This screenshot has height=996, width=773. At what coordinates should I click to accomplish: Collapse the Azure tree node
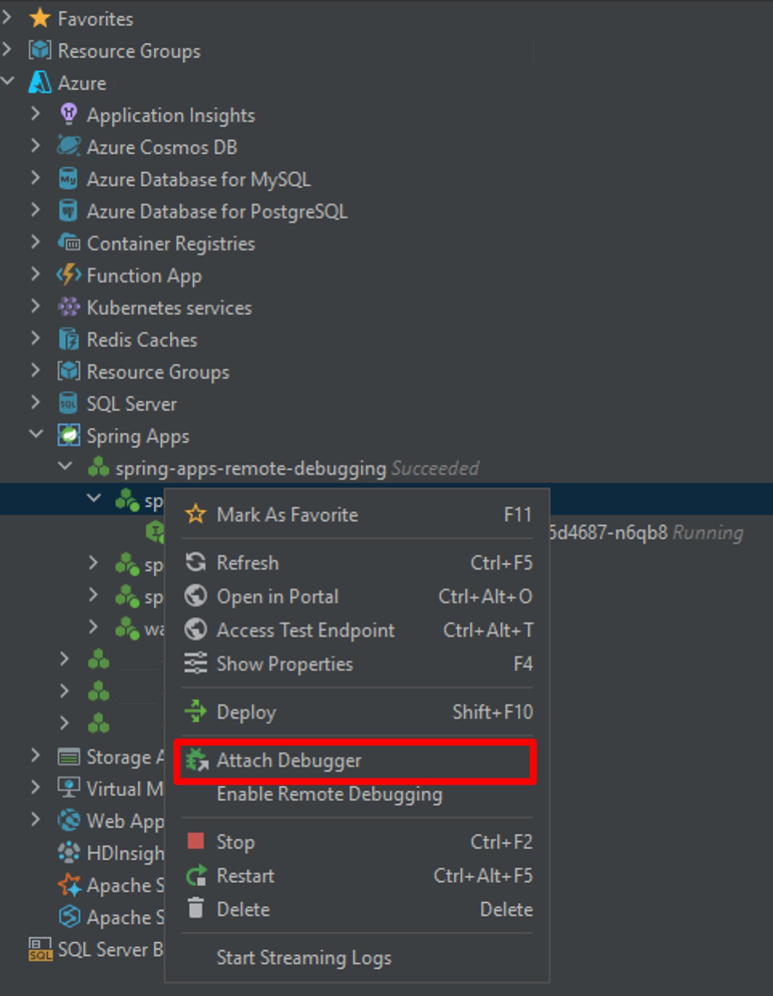[x=8, y=82]
